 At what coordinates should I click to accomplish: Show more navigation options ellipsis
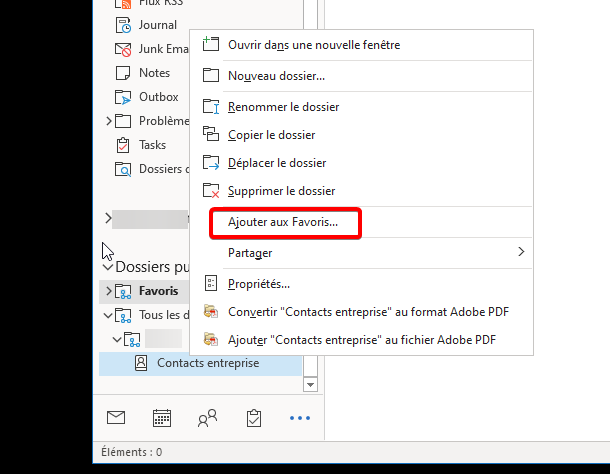pos(300,418)
